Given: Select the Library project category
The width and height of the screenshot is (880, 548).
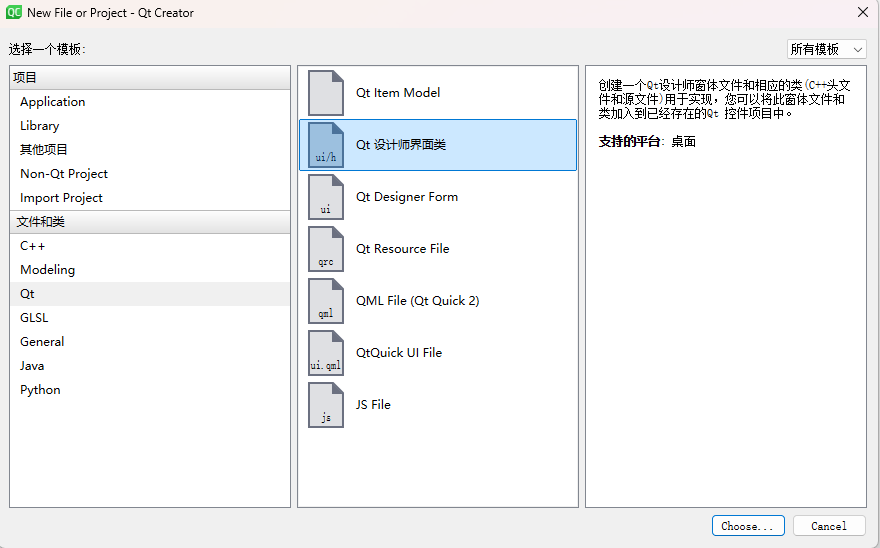Looking at the screenshot, I should [x=150, y=126].
